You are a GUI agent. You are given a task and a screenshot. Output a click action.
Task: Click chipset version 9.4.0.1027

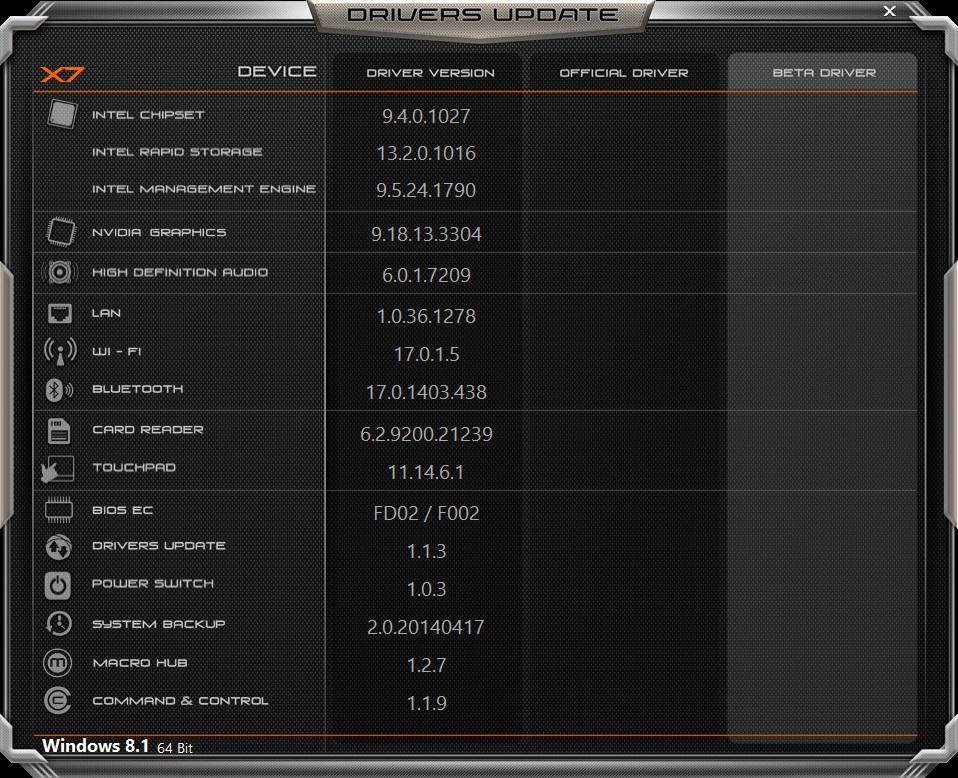pyautogui.click(x=426, y=116)
